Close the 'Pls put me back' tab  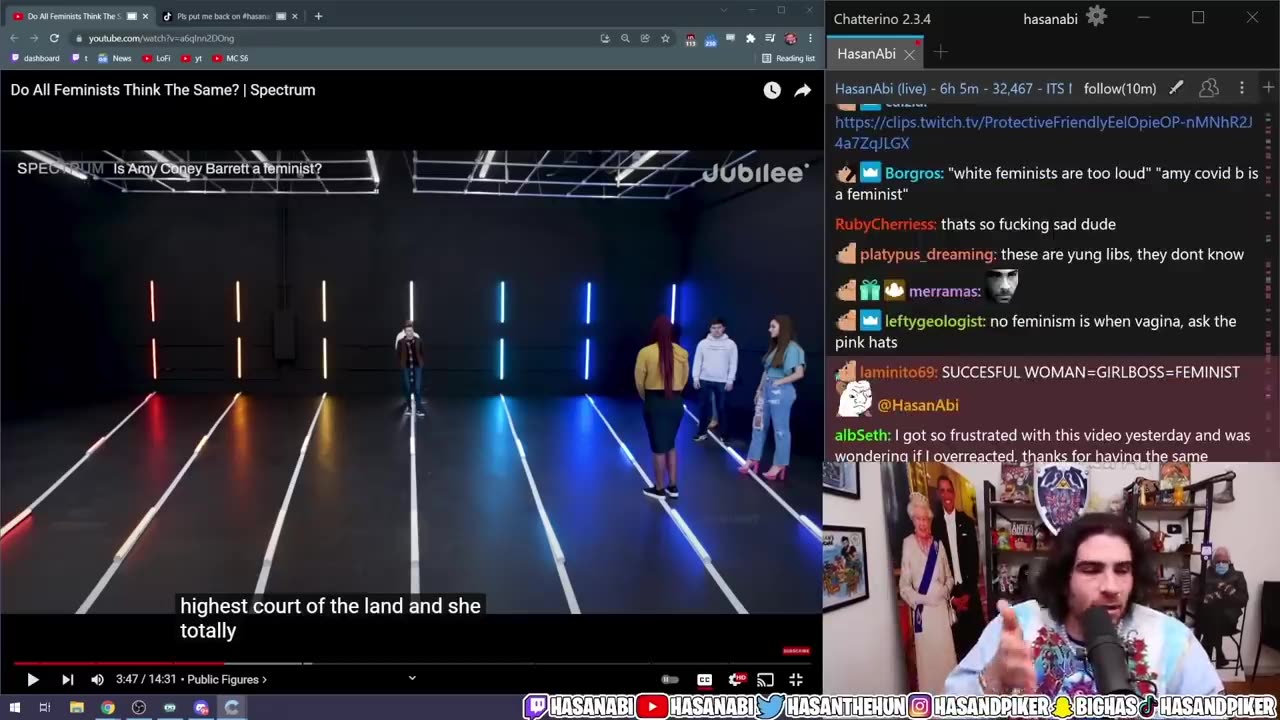(x=295, y=16)
